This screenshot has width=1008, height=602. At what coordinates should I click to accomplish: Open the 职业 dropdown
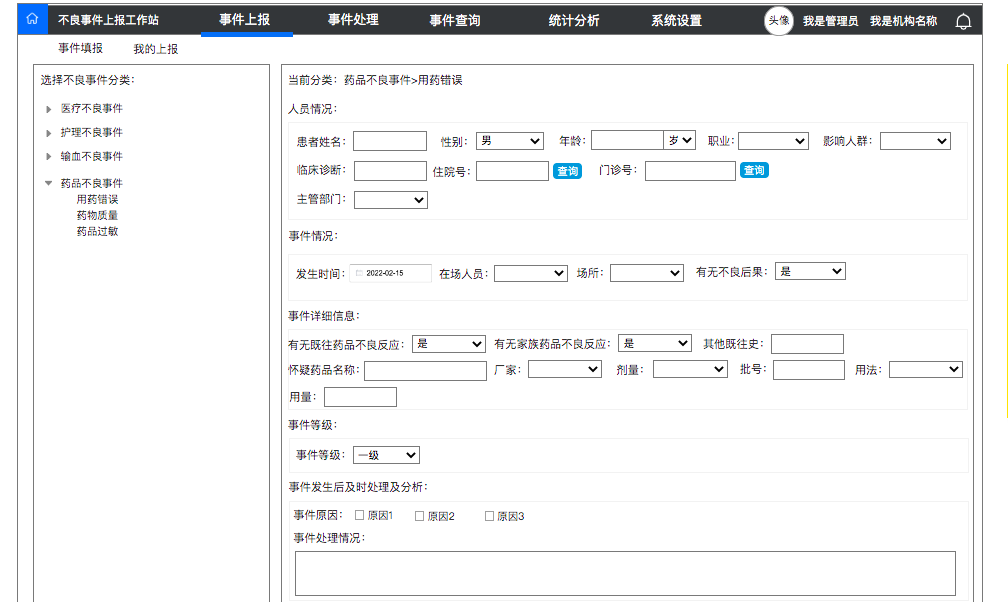click(773, 141)
